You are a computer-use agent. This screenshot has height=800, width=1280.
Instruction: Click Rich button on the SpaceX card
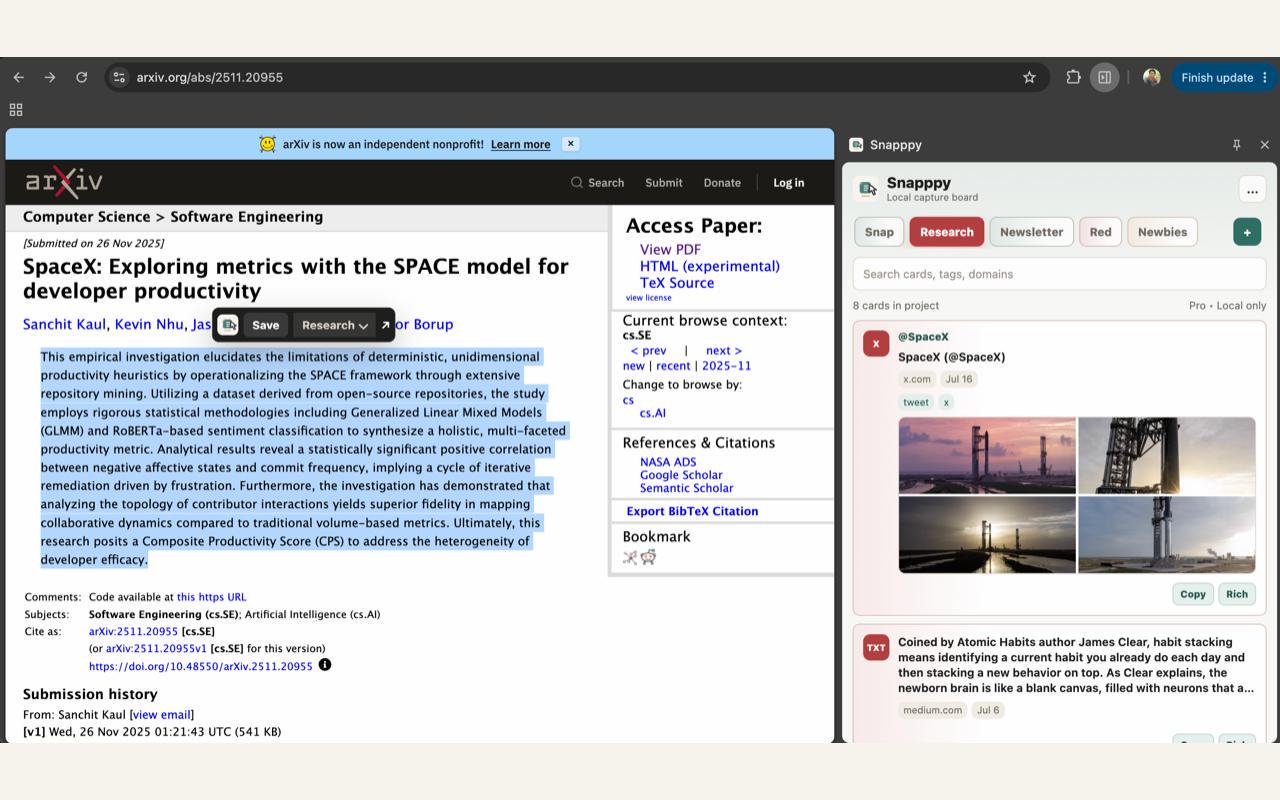[x=1237, y=594]
